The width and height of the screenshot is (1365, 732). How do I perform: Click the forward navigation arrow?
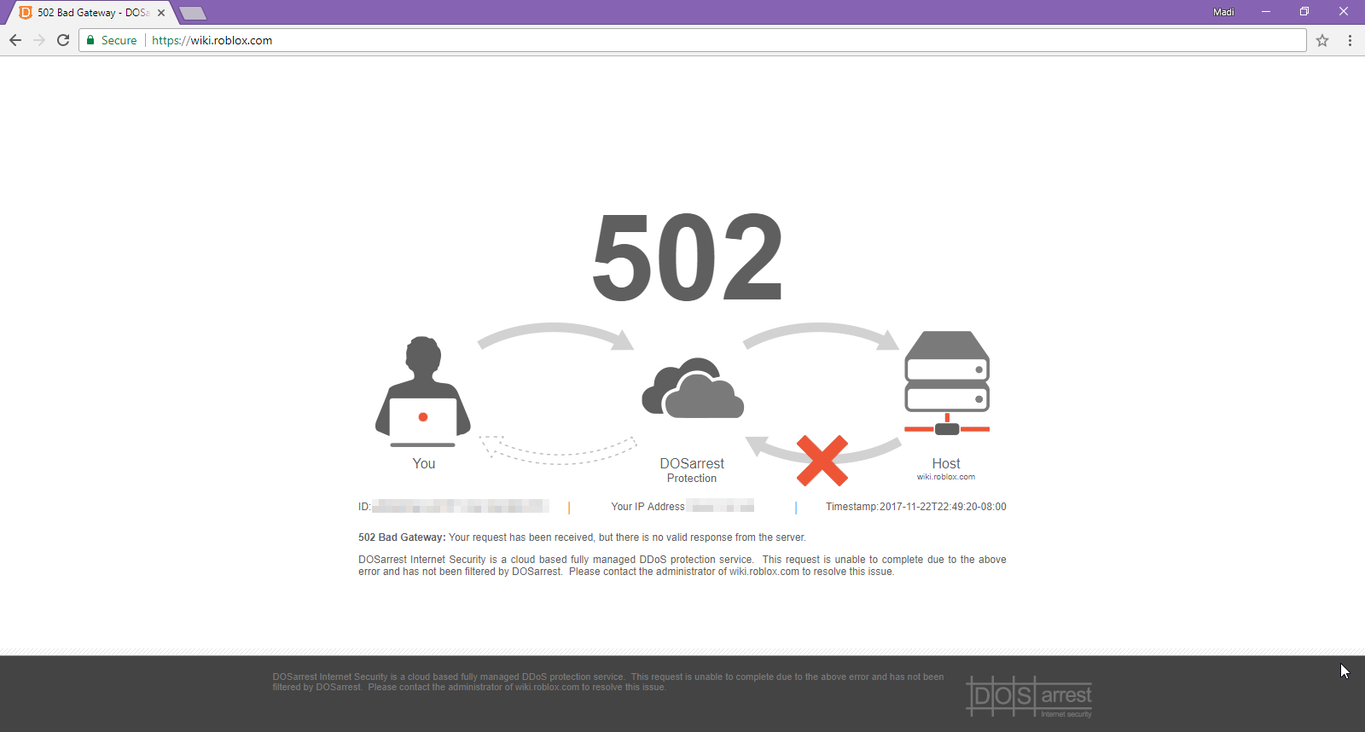point(38,40)
